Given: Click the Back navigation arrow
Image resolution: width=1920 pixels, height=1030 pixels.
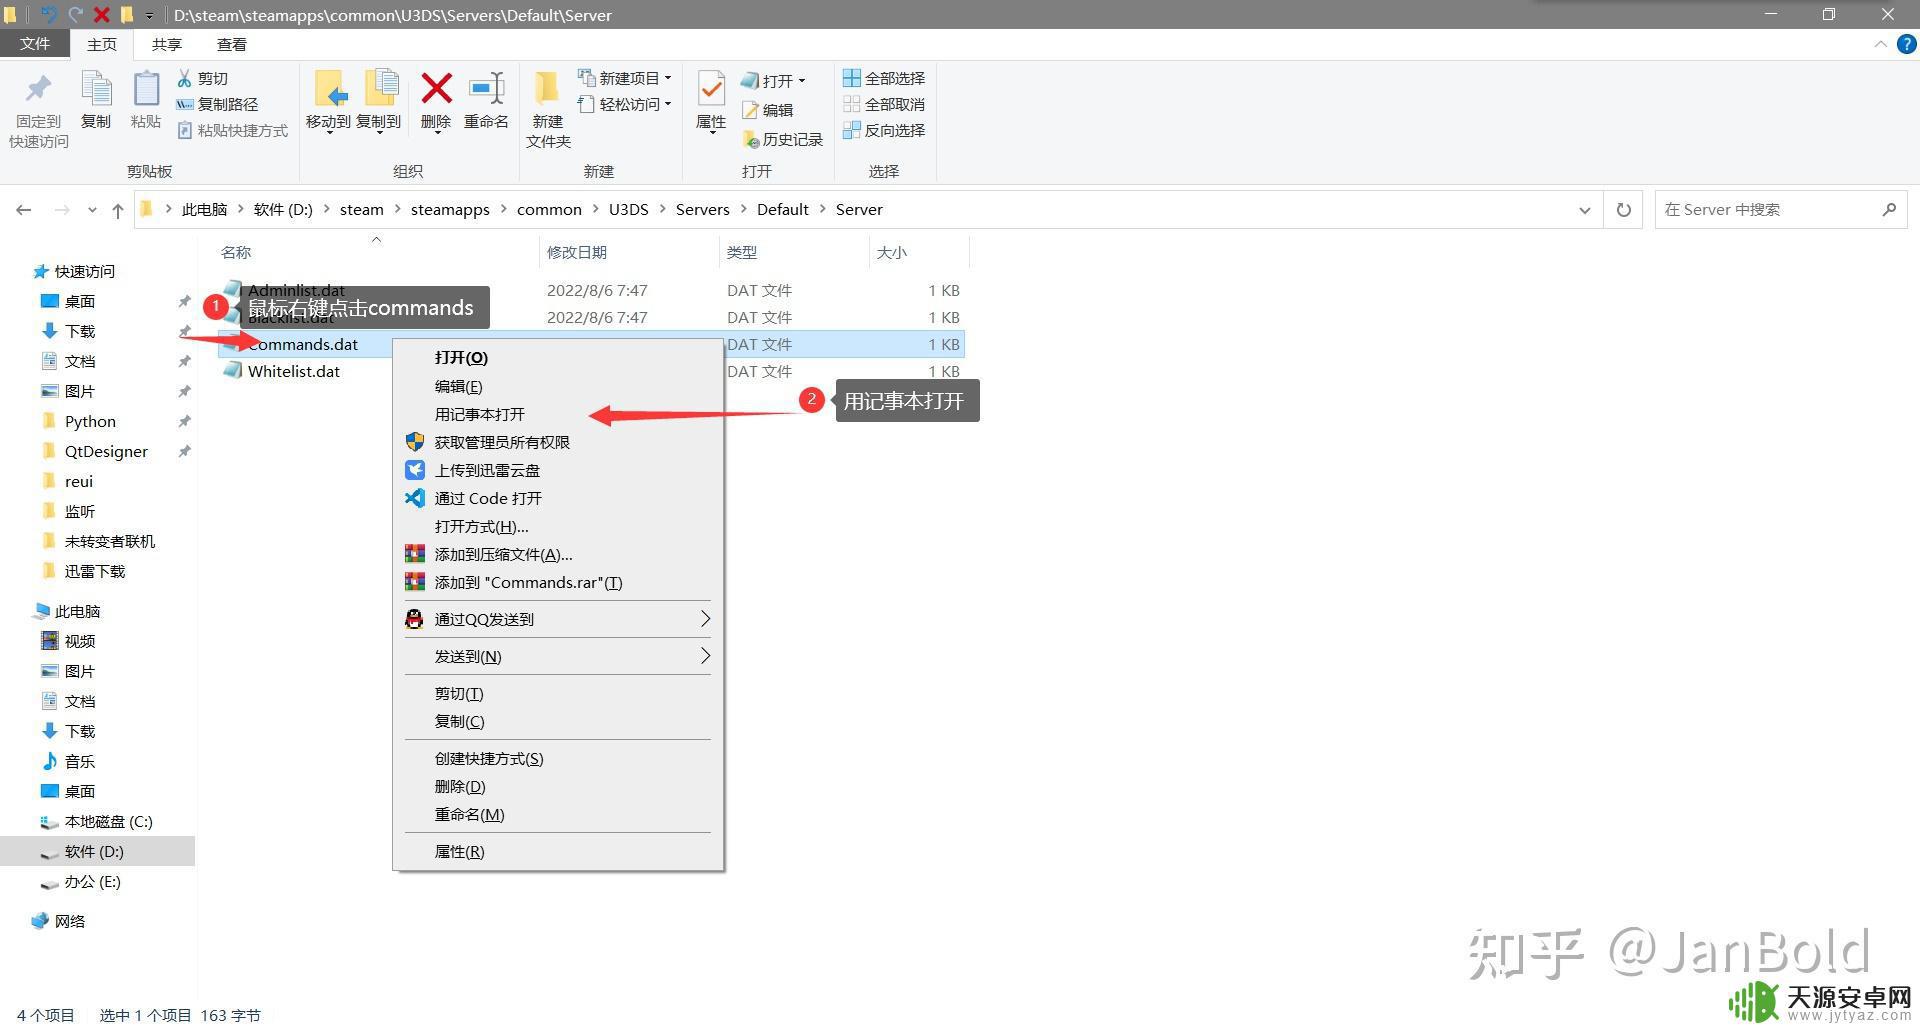Looking at the screenshot, I should tap(24, 210).
